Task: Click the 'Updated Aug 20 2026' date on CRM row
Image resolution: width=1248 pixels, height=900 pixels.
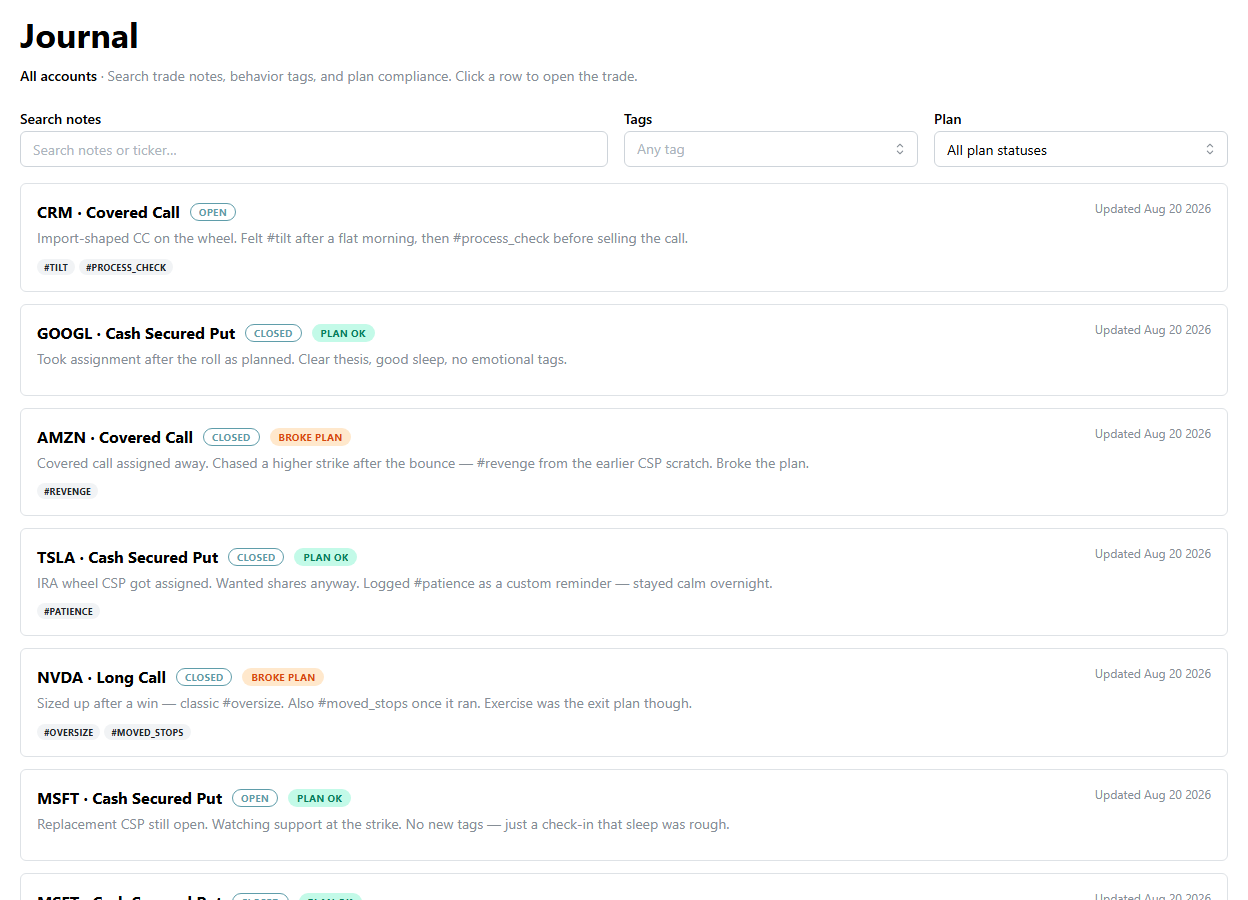Action: [1153, 209]
